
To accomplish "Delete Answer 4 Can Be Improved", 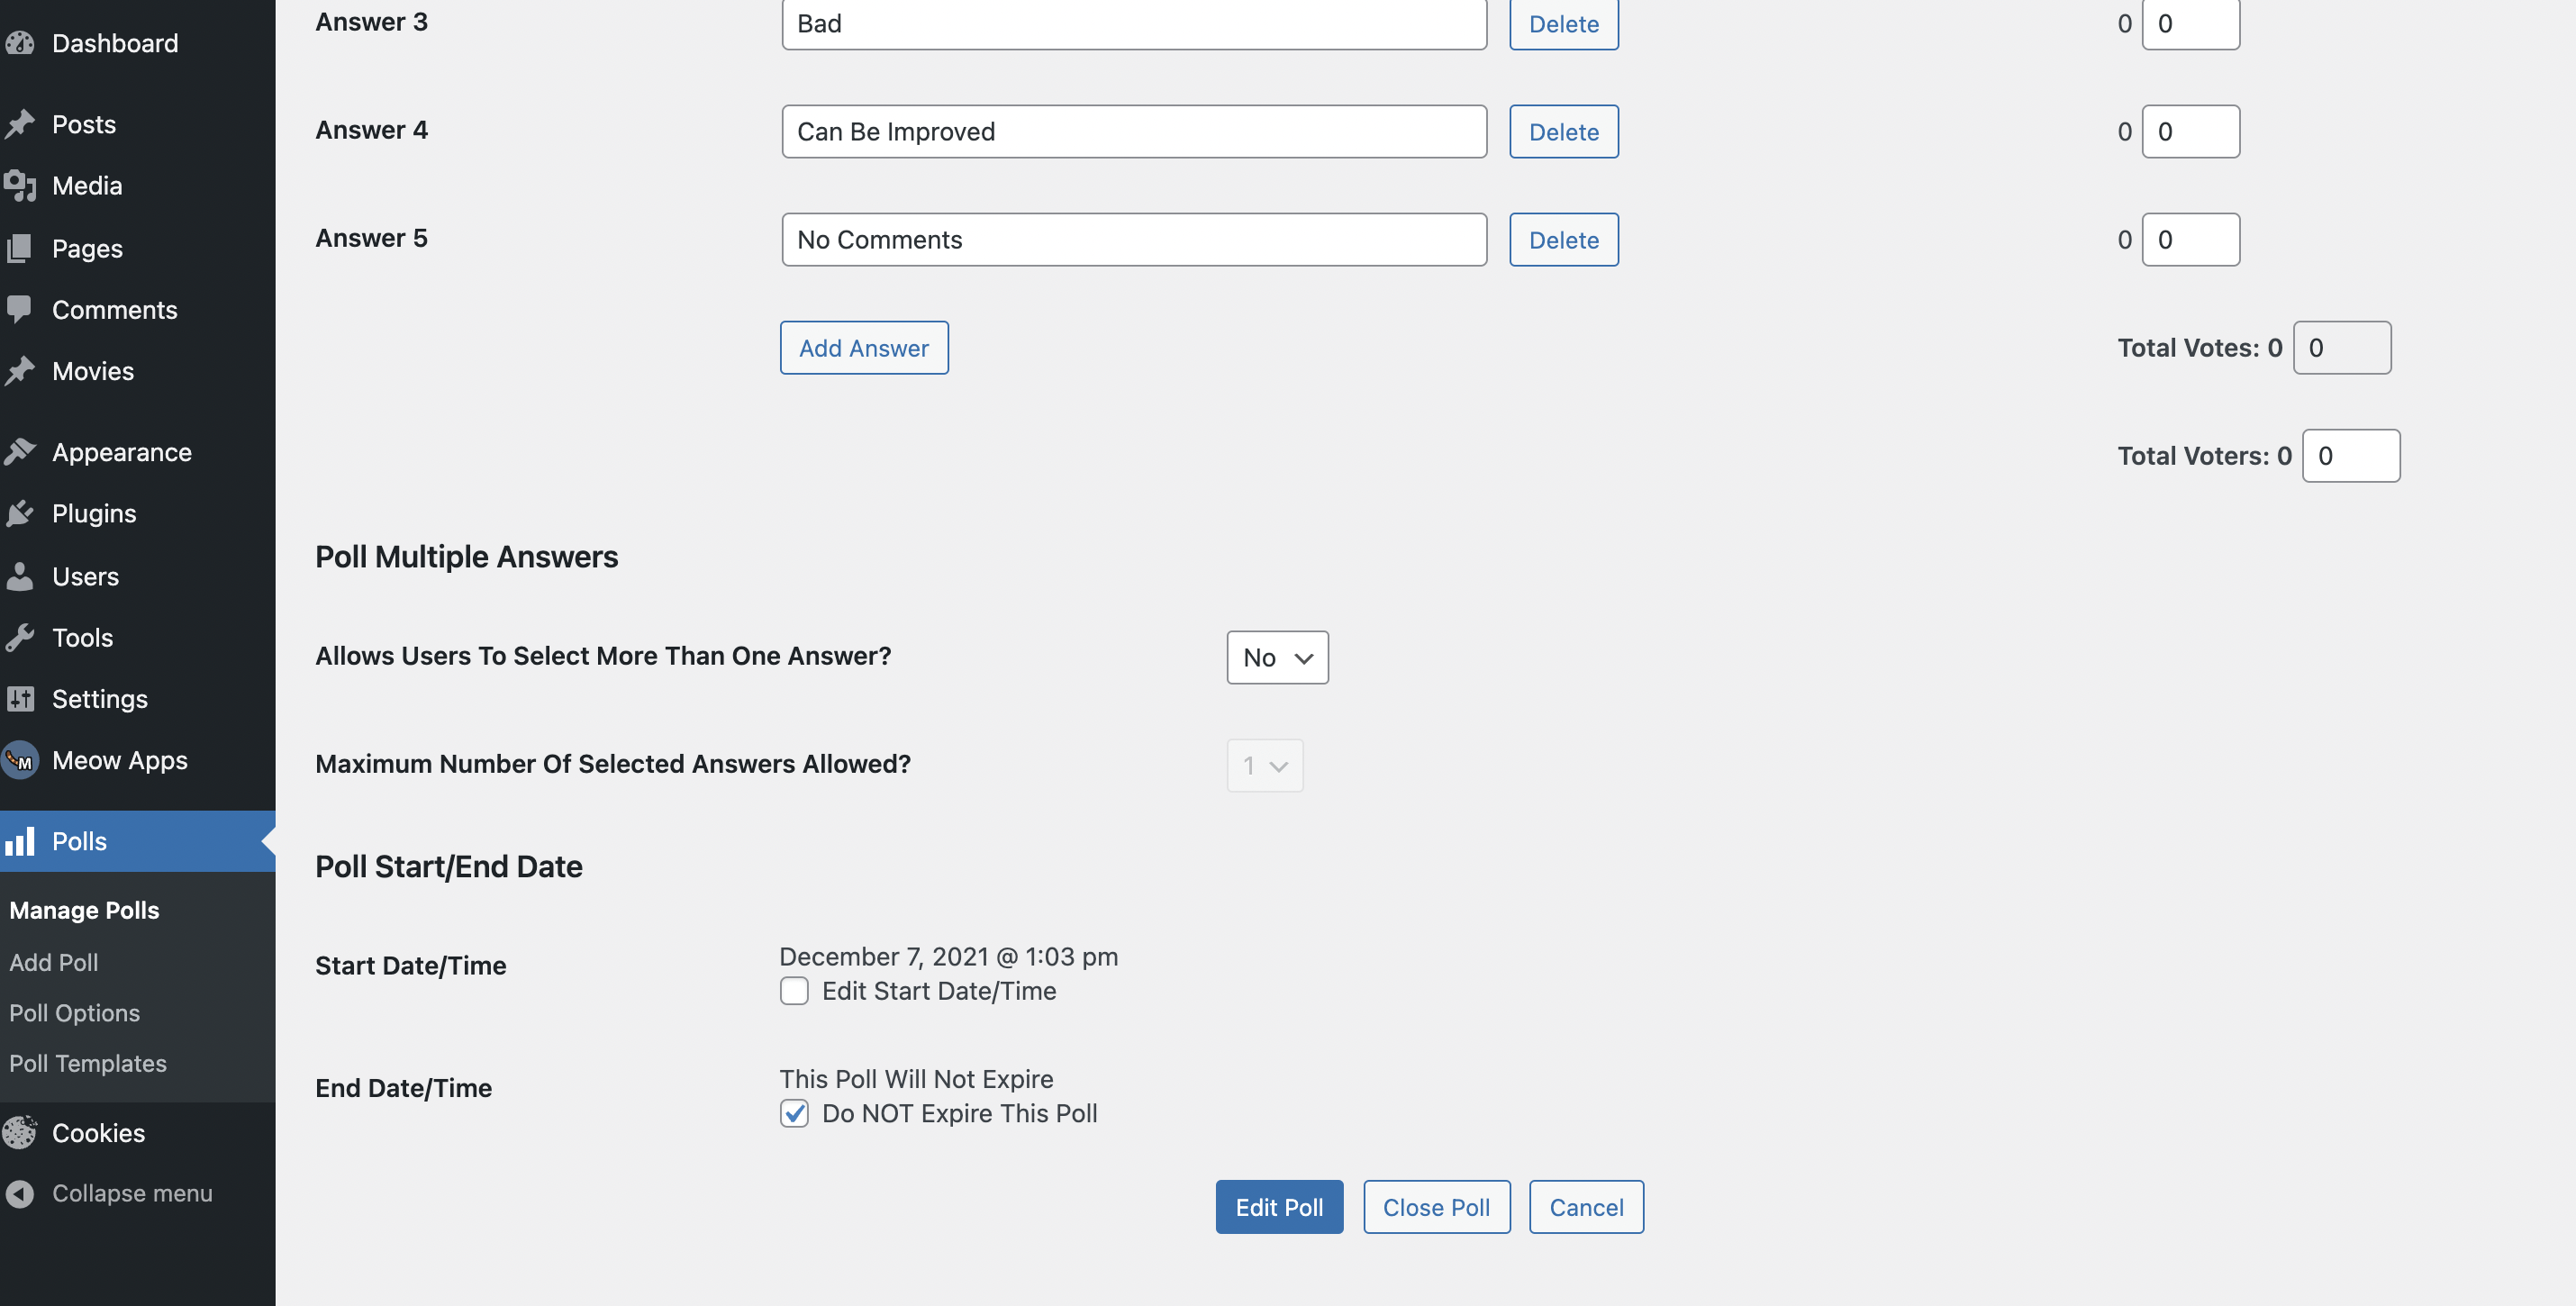I will pos(1563,132).
